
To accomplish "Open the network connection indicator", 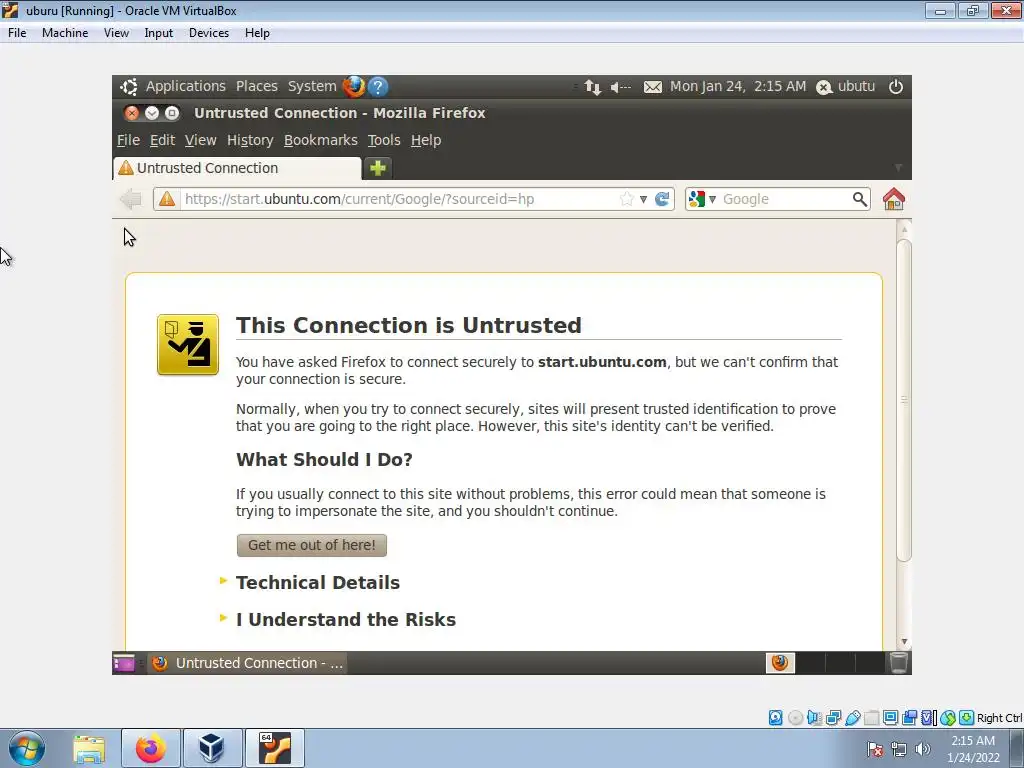I will pos(592,87).
